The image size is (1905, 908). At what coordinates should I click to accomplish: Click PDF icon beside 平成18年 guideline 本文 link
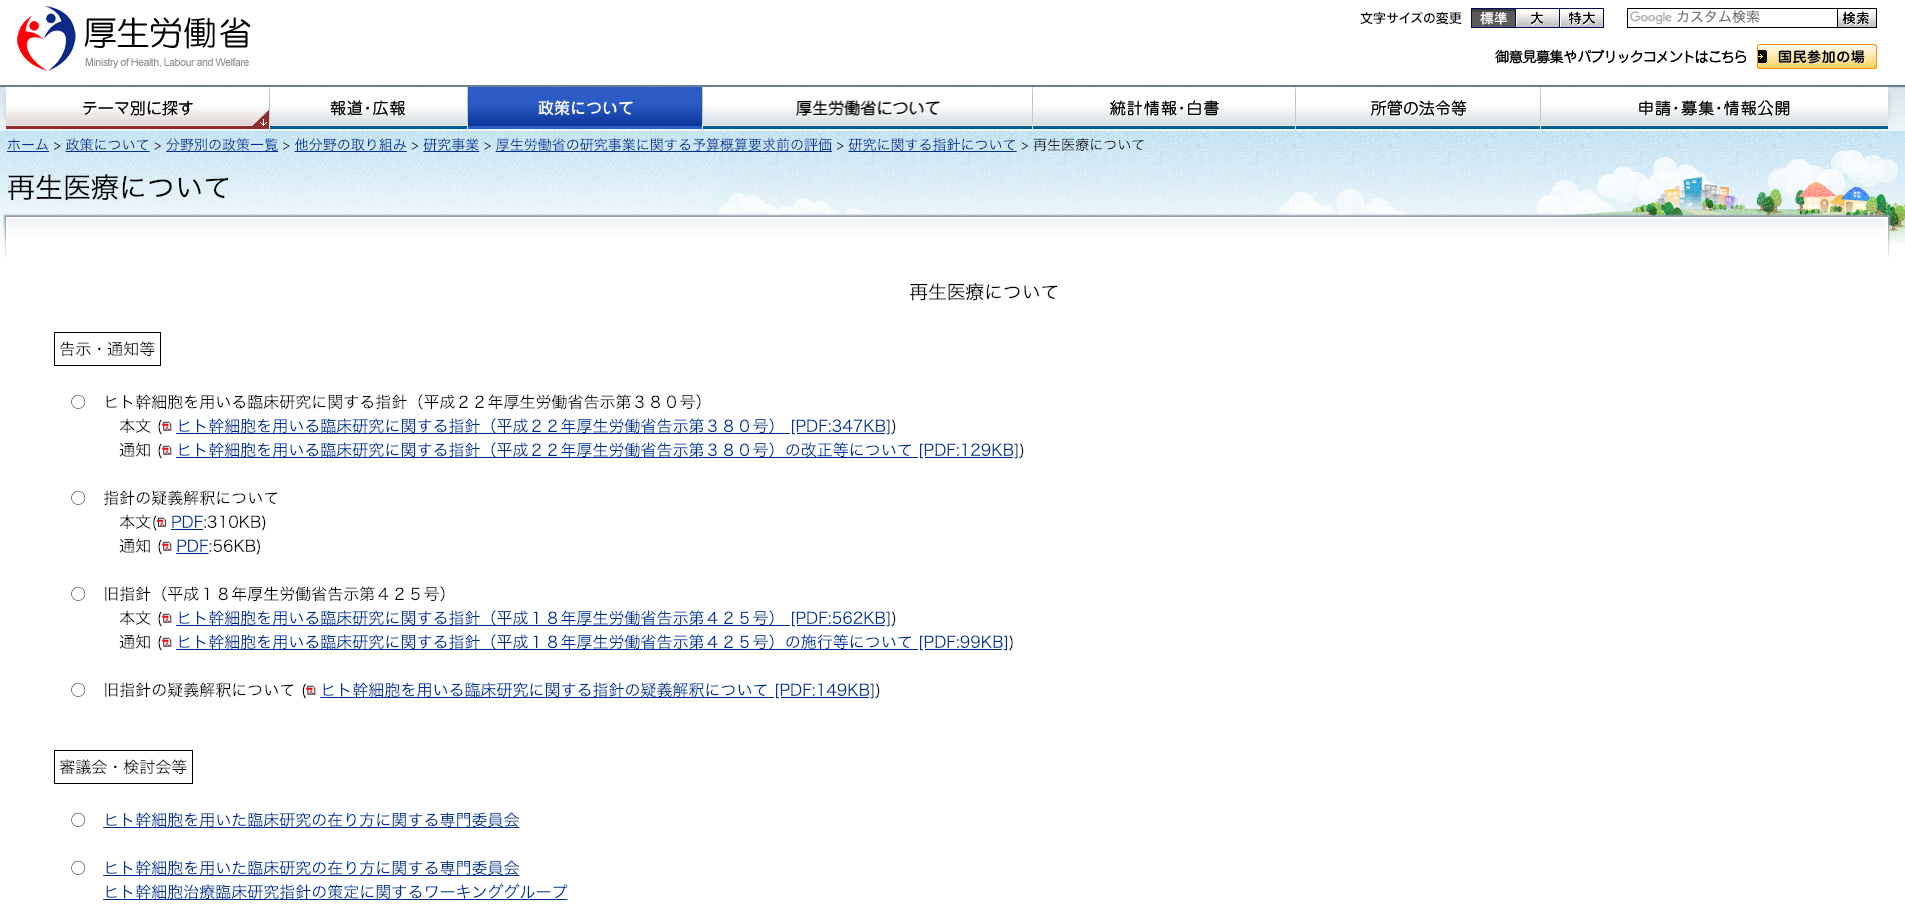(x=167, y=619)
